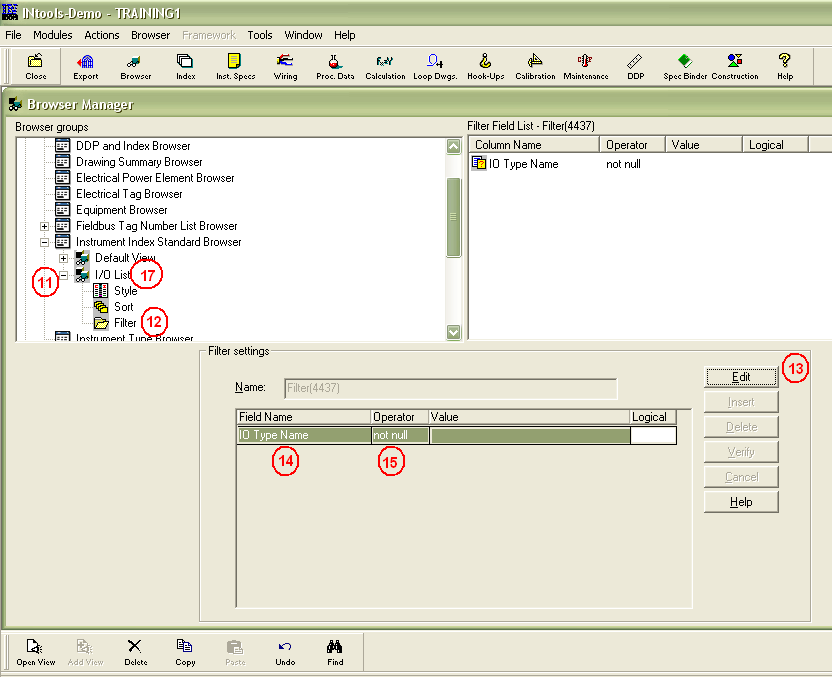Open the Modules menu
Screen dimensions: 833x677
click(52, 34)
